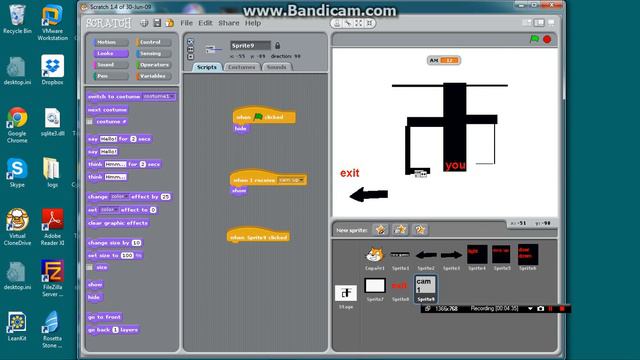The image size is (640, 360).
Task: Switch to the Scripts tab
Action: point(207,67)
